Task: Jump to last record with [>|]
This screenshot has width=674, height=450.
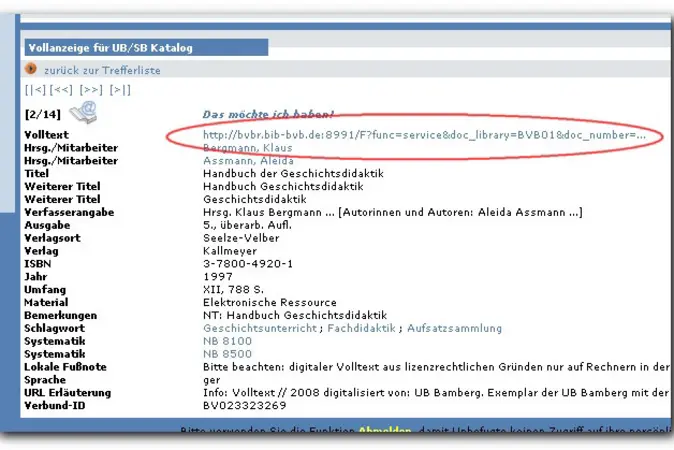Action: coord(120,90)
